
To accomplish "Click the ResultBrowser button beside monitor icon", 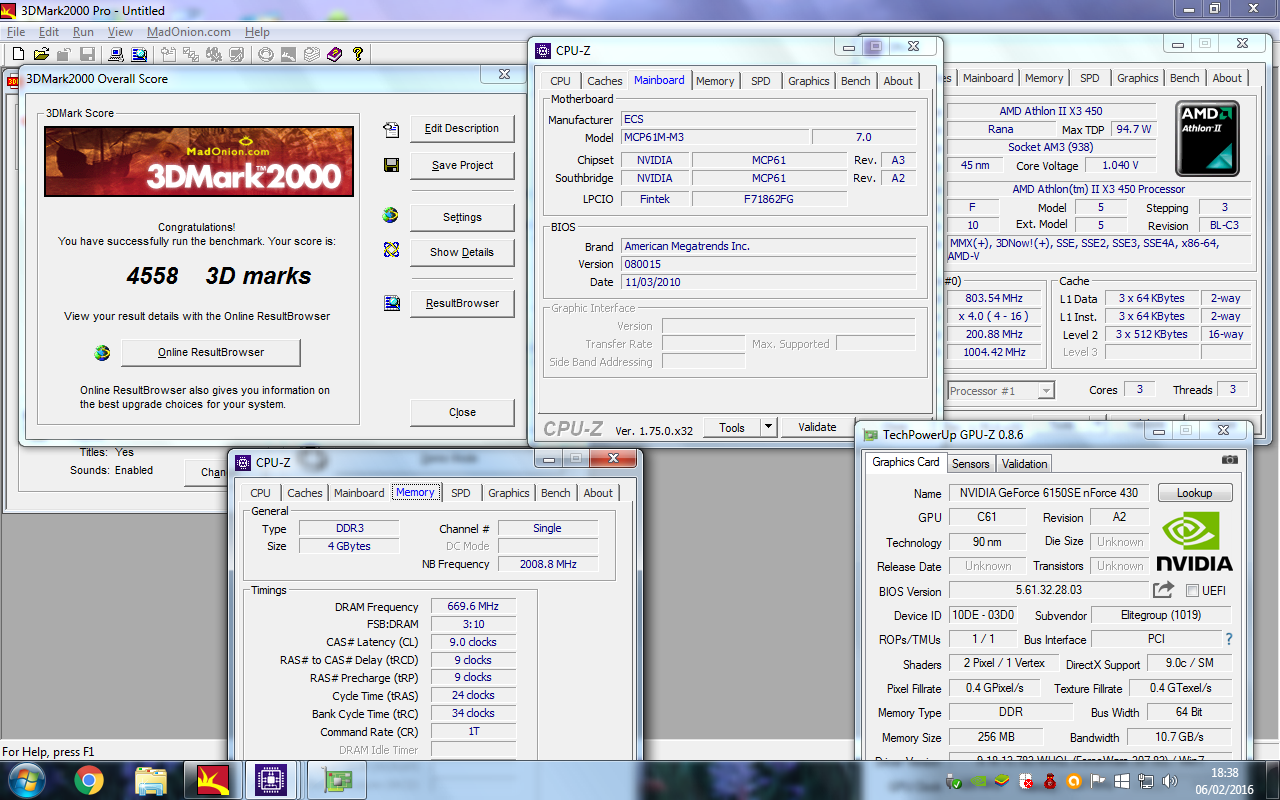I will click(x=462, y=304).
